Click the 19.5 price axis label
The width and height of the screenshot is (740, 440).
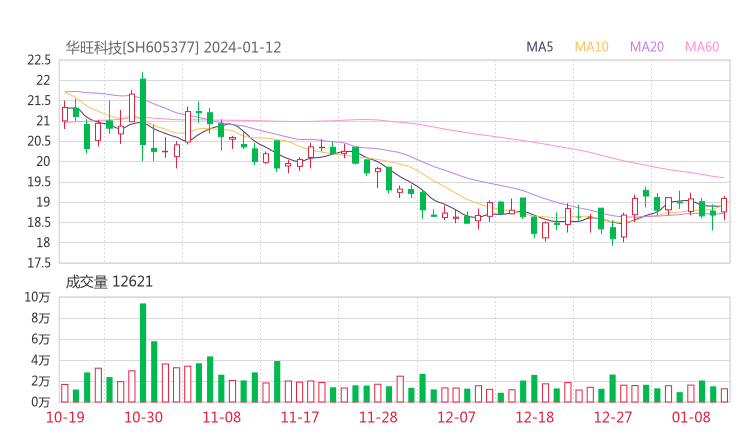click(39, 182)
